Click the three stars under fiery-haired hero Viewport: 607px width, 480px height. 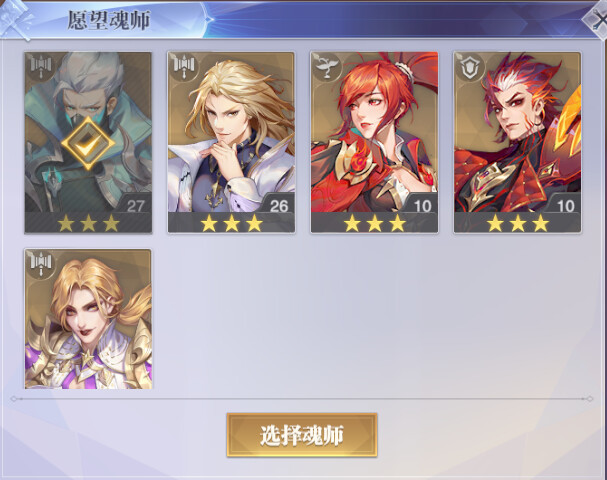click(518, 223)
